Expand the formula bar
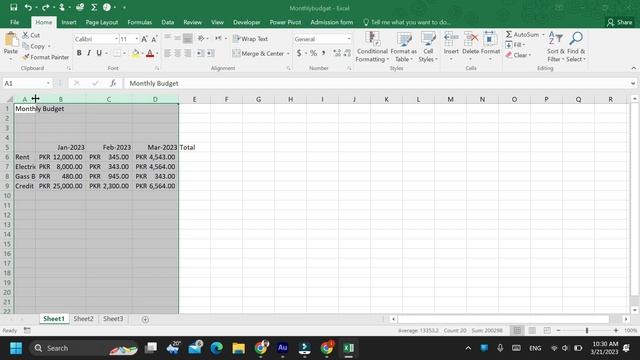The height and width of the screenshot is (360, 640). coord(632,83)
